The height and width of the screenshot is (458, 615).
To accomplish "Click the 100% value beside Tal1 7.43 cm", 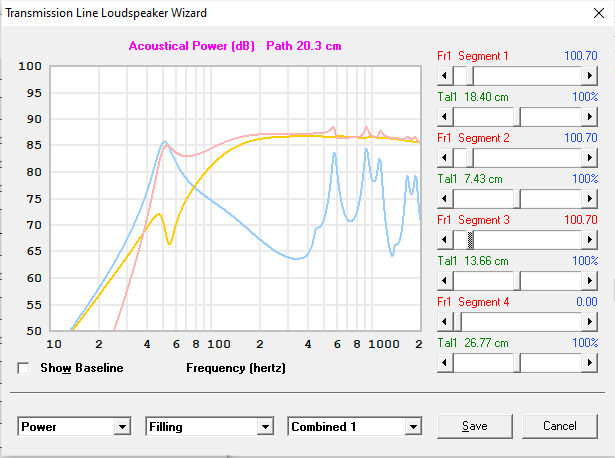I will pos(585,179).
